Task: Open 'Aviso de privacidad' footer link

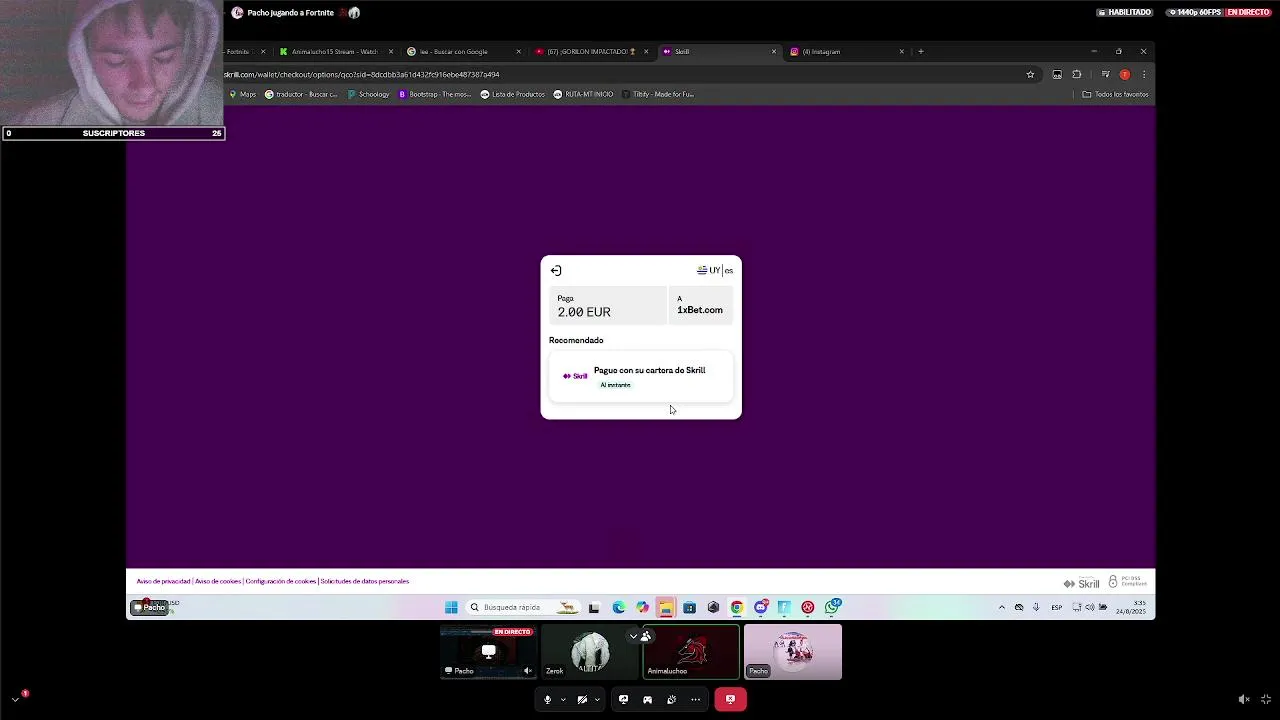Action: (163, 581)
